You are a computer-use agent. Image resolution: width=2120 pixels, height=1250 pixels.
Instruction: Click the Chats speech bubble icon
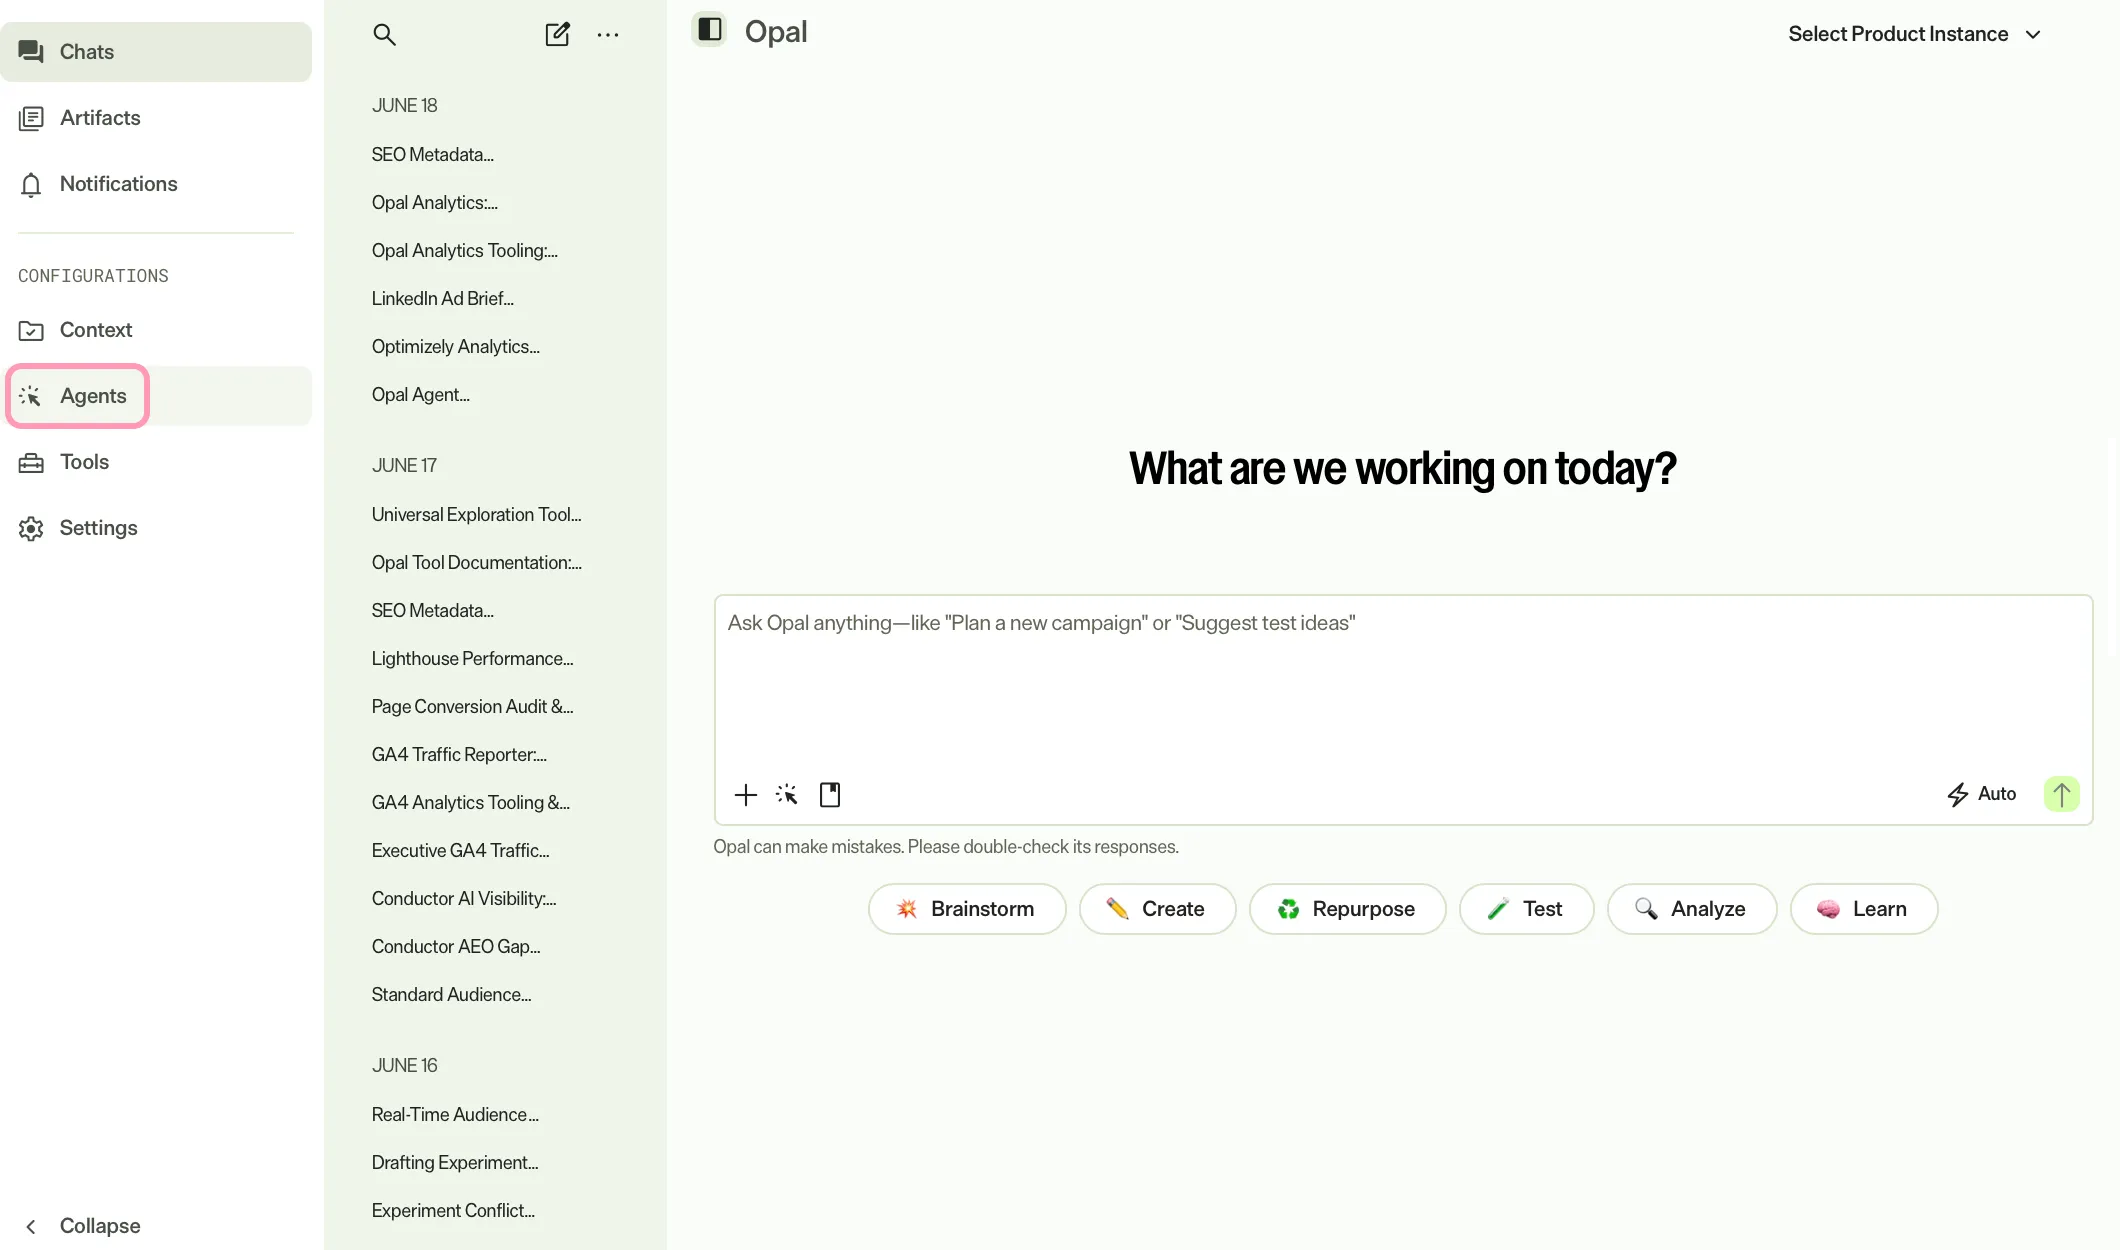coord(31,52)
